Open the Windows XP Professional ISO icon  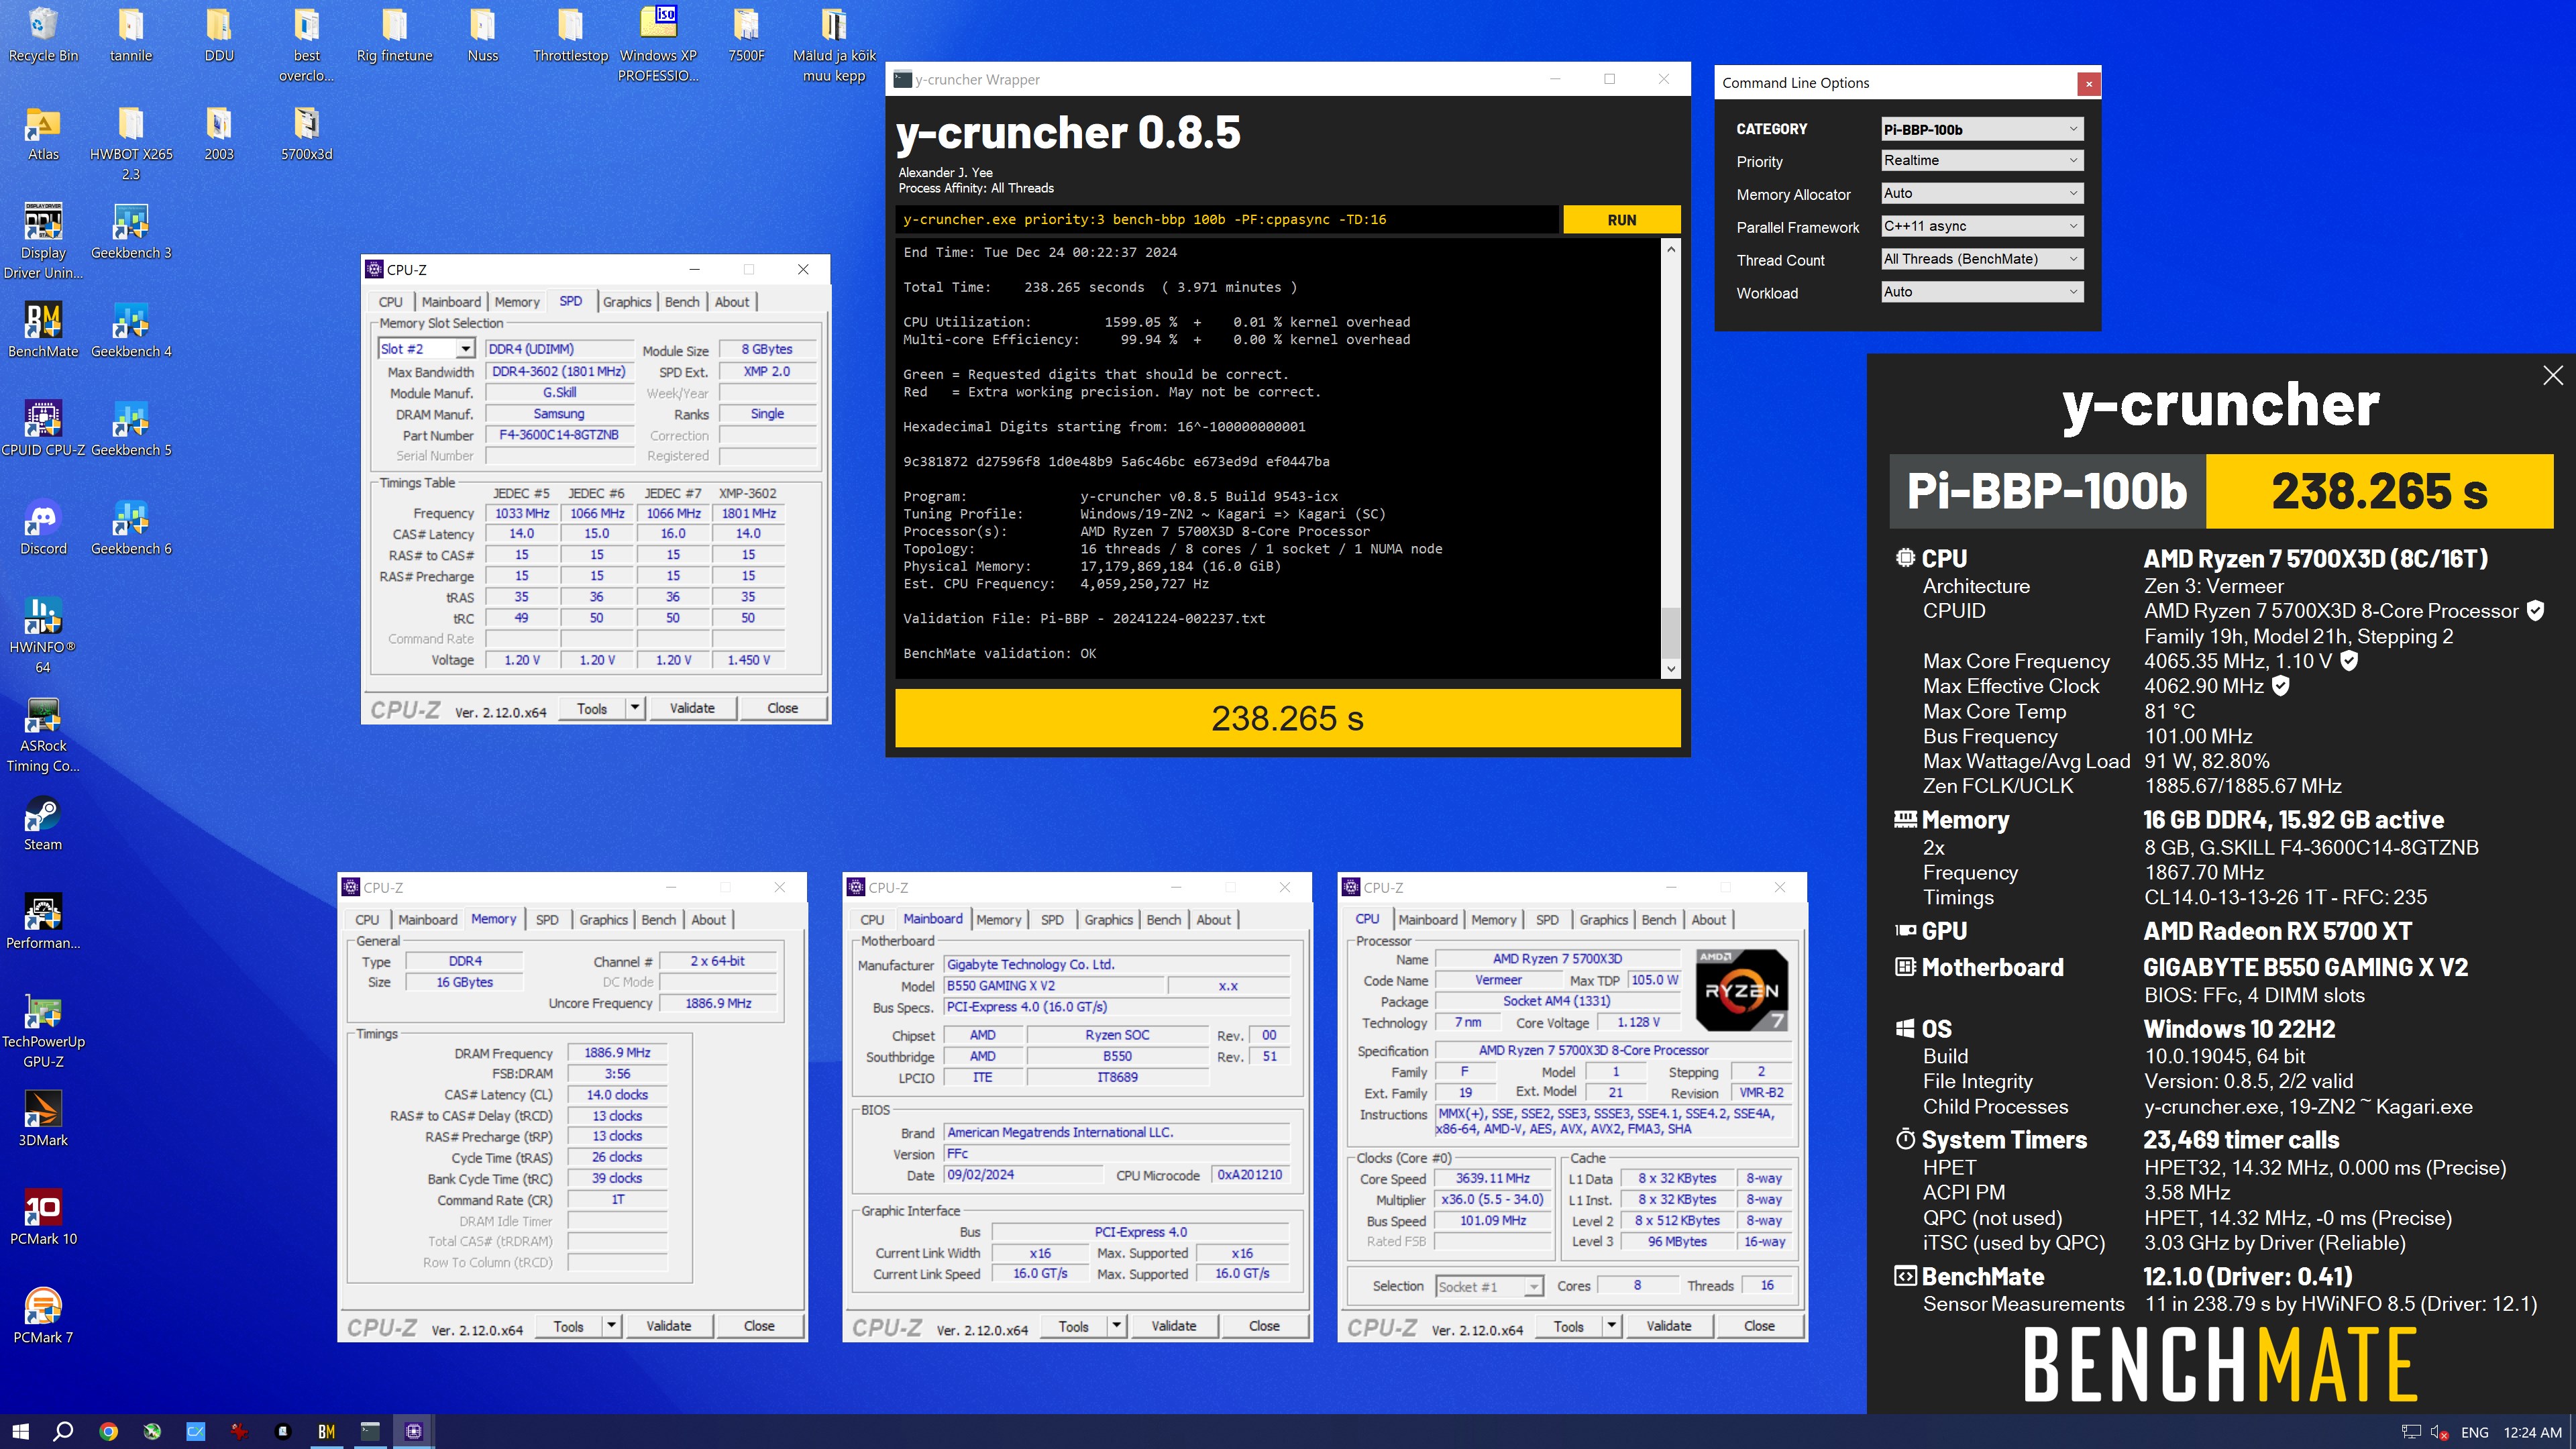coord(658,44)
